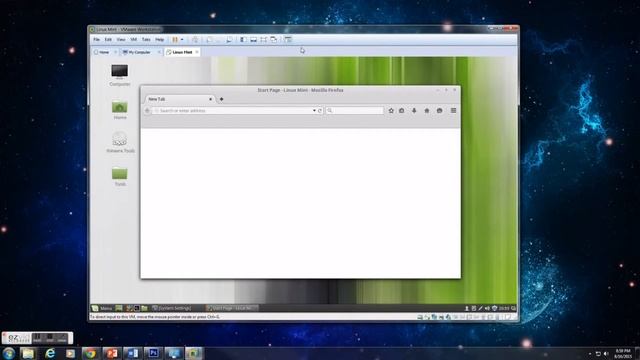640x360 pixels.
Task: Click the files folder launcher in Mint panel
Action: [144, 308]
